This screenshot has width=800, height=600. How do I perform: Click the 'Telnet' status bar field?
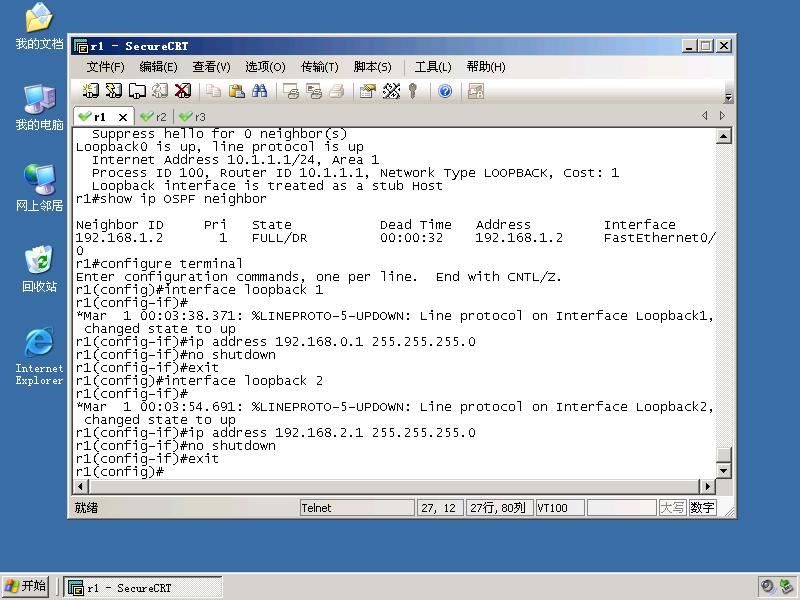(357, 508)
